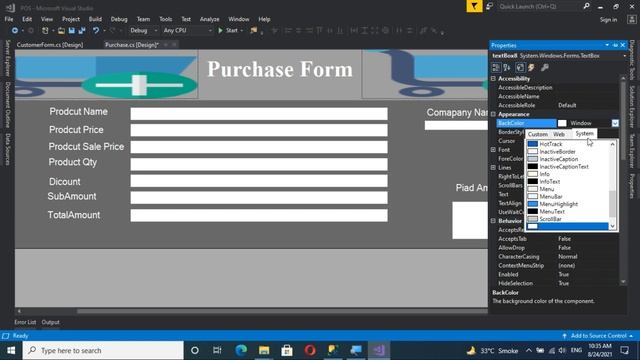The width and height of the screenshot is (640, 360).
Task: Click the Find in Files toolbar icon
Action: (253, 31)
